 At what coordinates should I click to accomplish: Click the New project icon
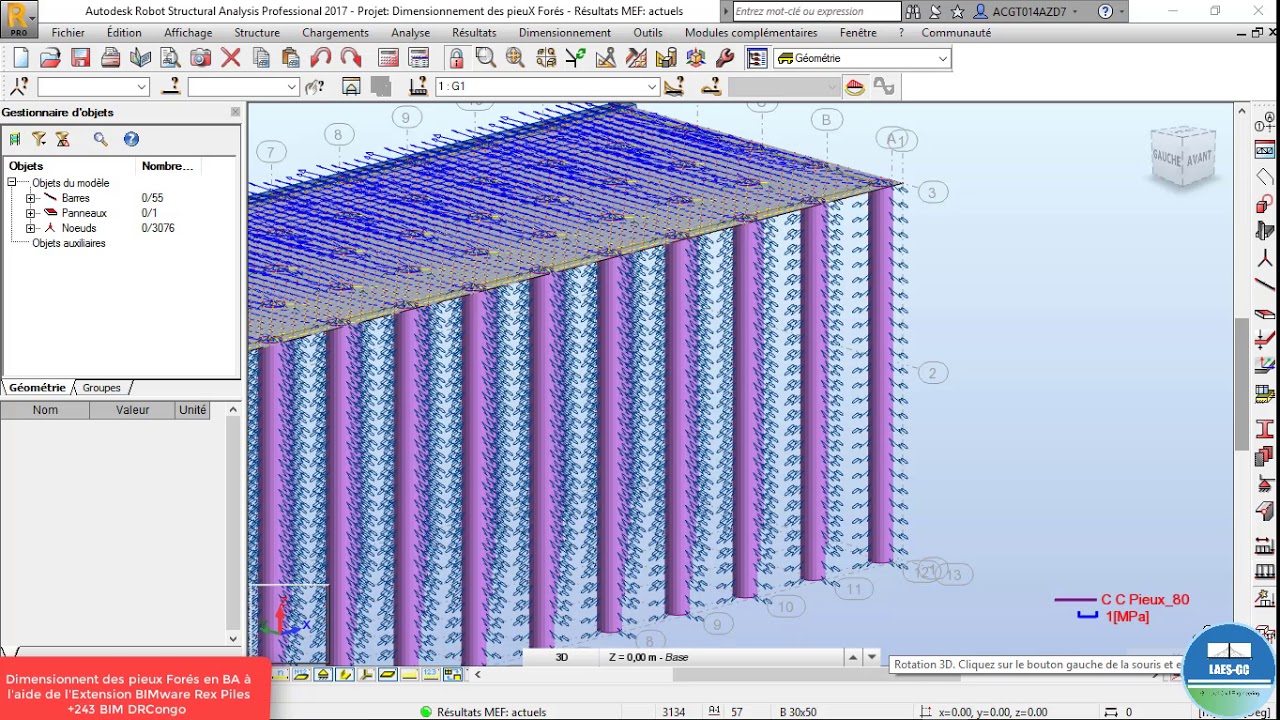(20, 58)
